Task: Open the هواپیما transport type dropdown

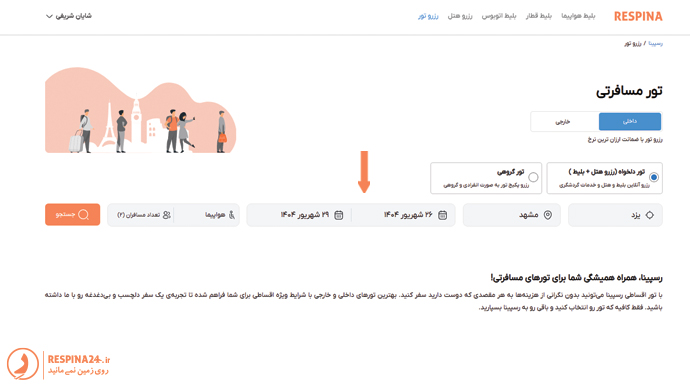Action: coord(207,215)
